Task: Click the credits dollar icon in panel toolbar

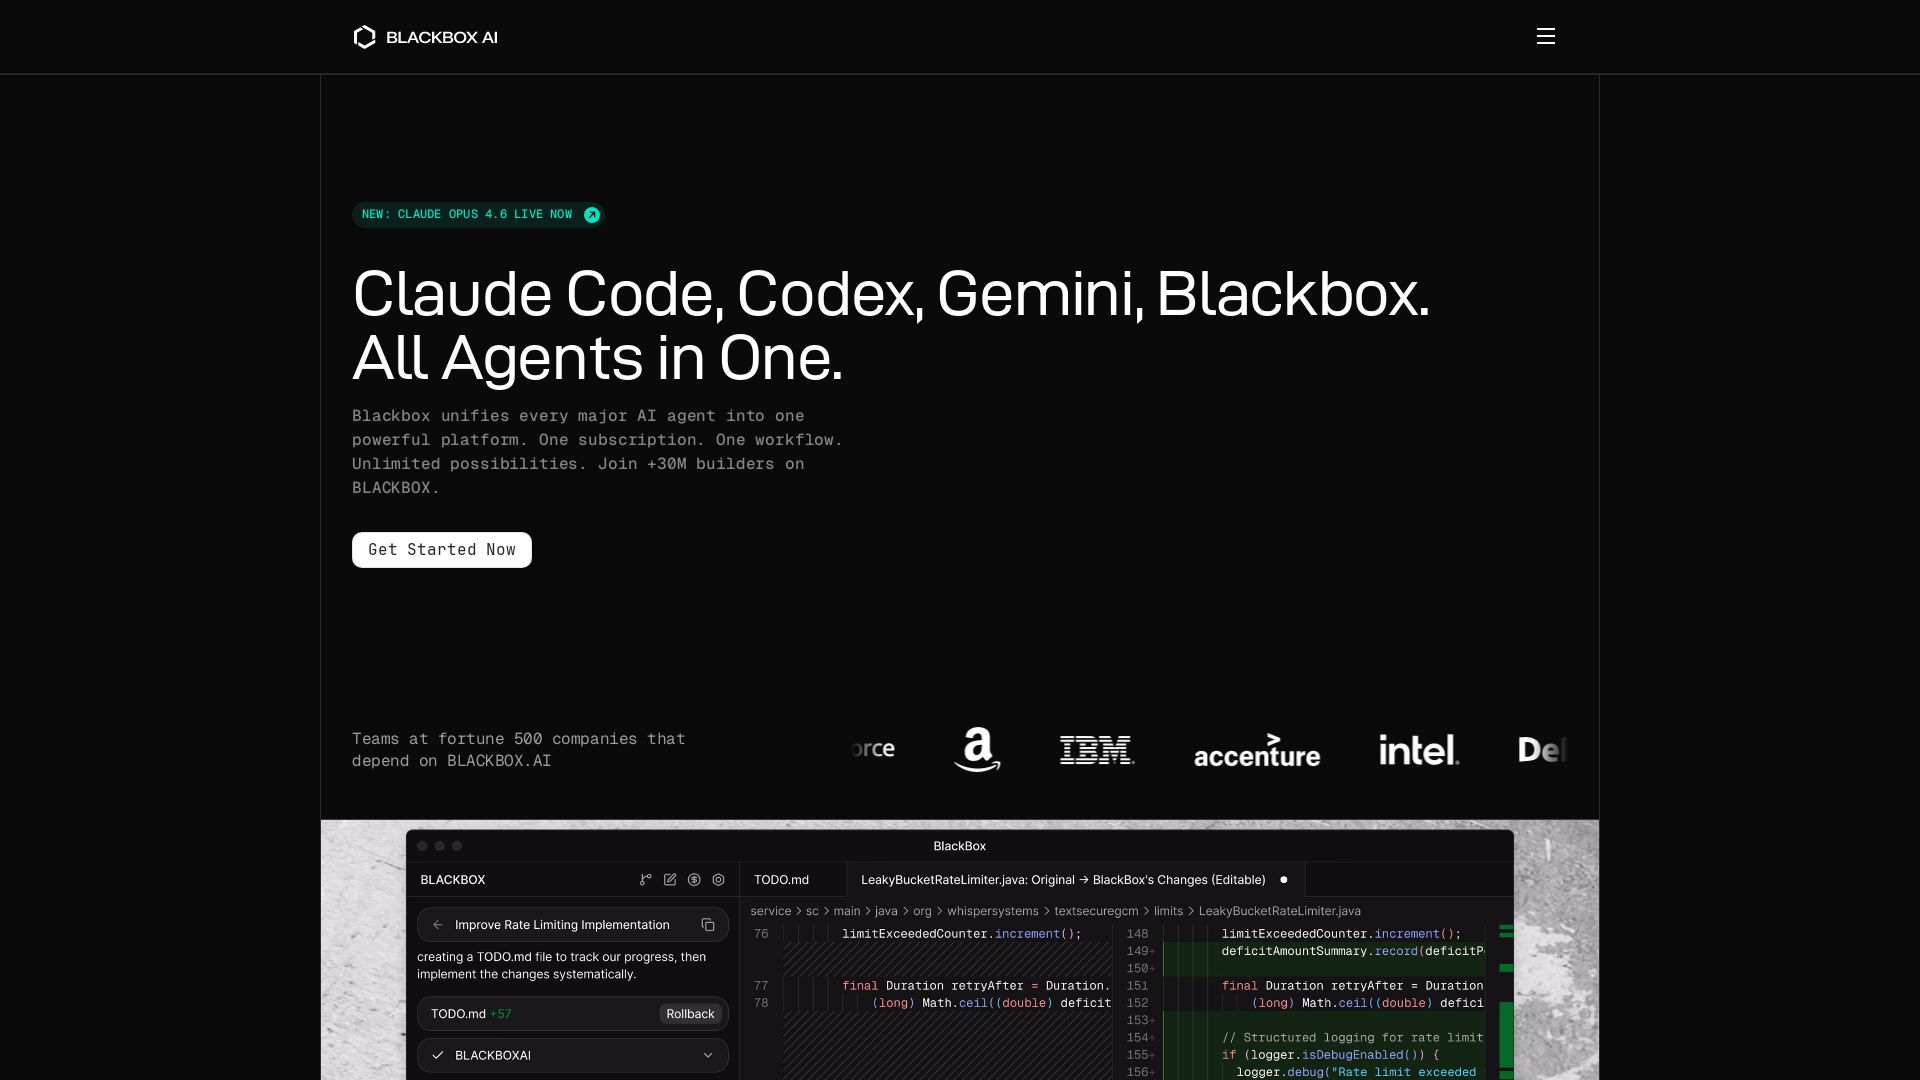Action: click(x=695, y=879)
